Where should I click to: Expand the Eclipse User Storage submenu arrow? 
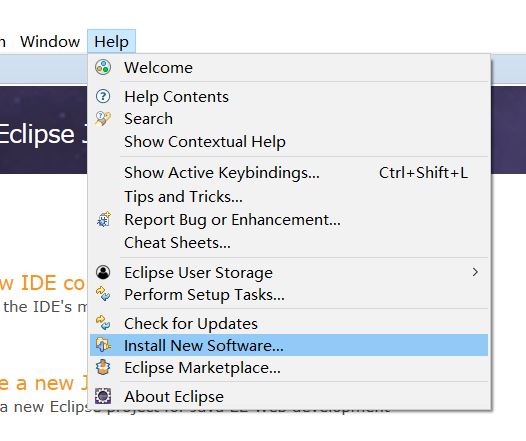(x=475, y=272)
